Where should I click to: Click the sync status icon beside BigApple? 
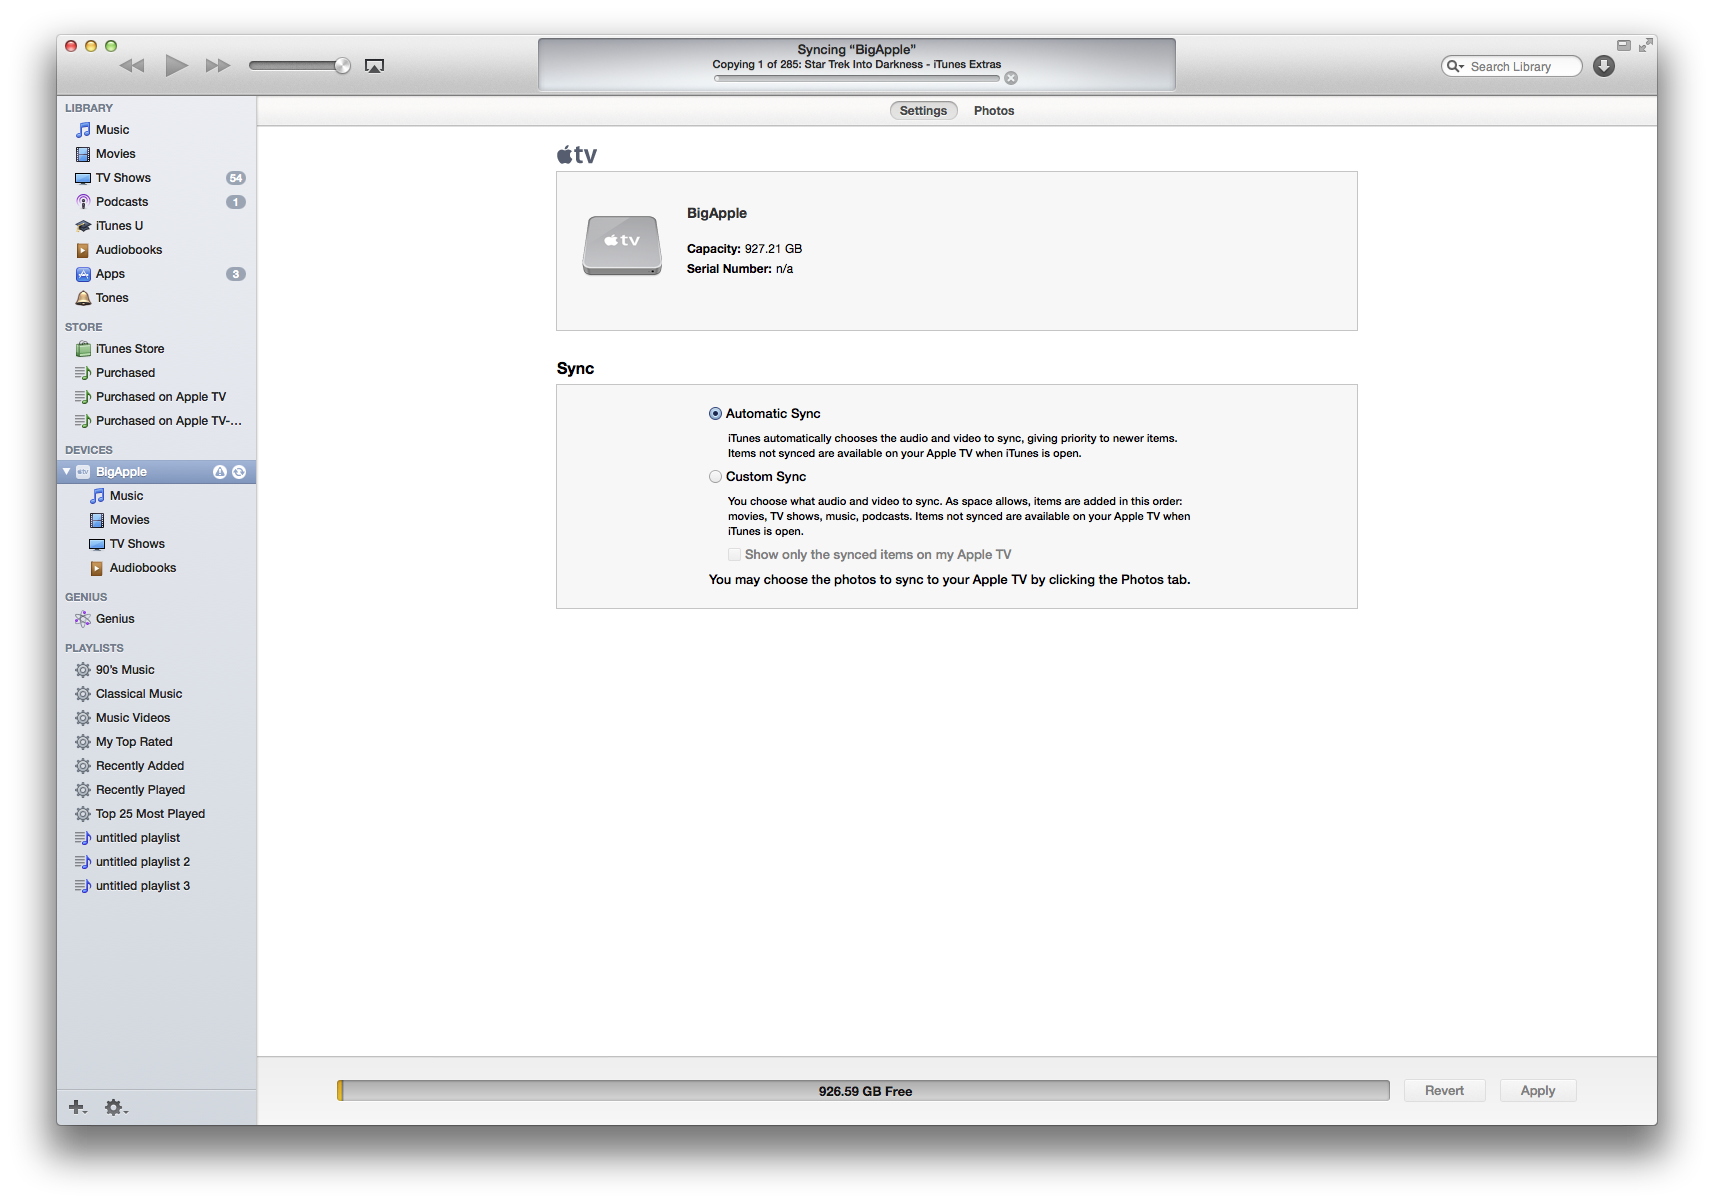(239, 472)
